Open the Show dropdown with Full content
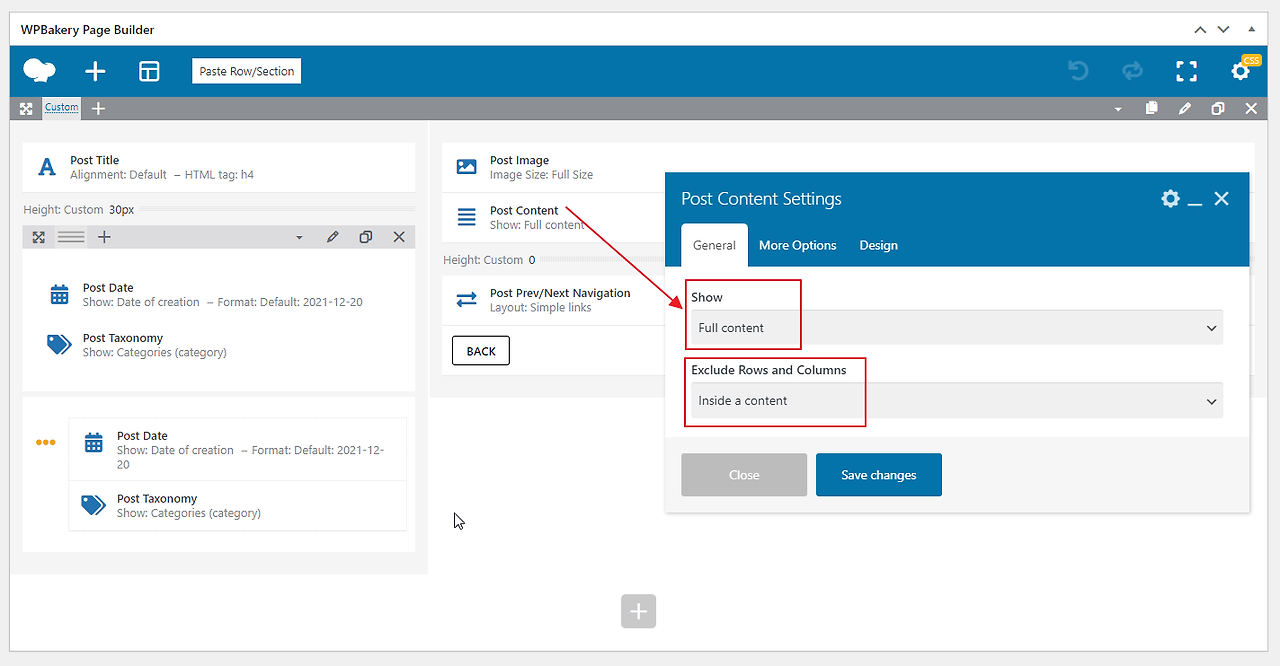 (957, 328)
